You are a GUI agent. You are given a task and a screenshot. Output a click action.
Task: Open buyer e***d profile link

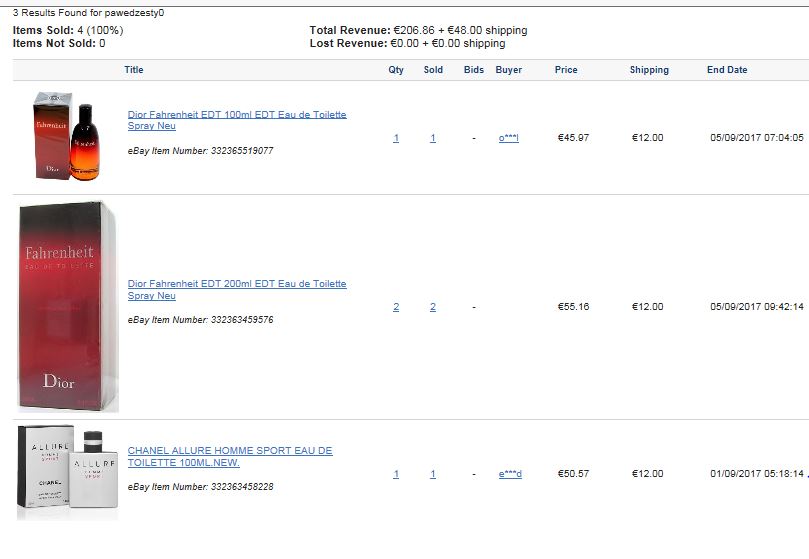pyautogui.click(x=510, y=474)
